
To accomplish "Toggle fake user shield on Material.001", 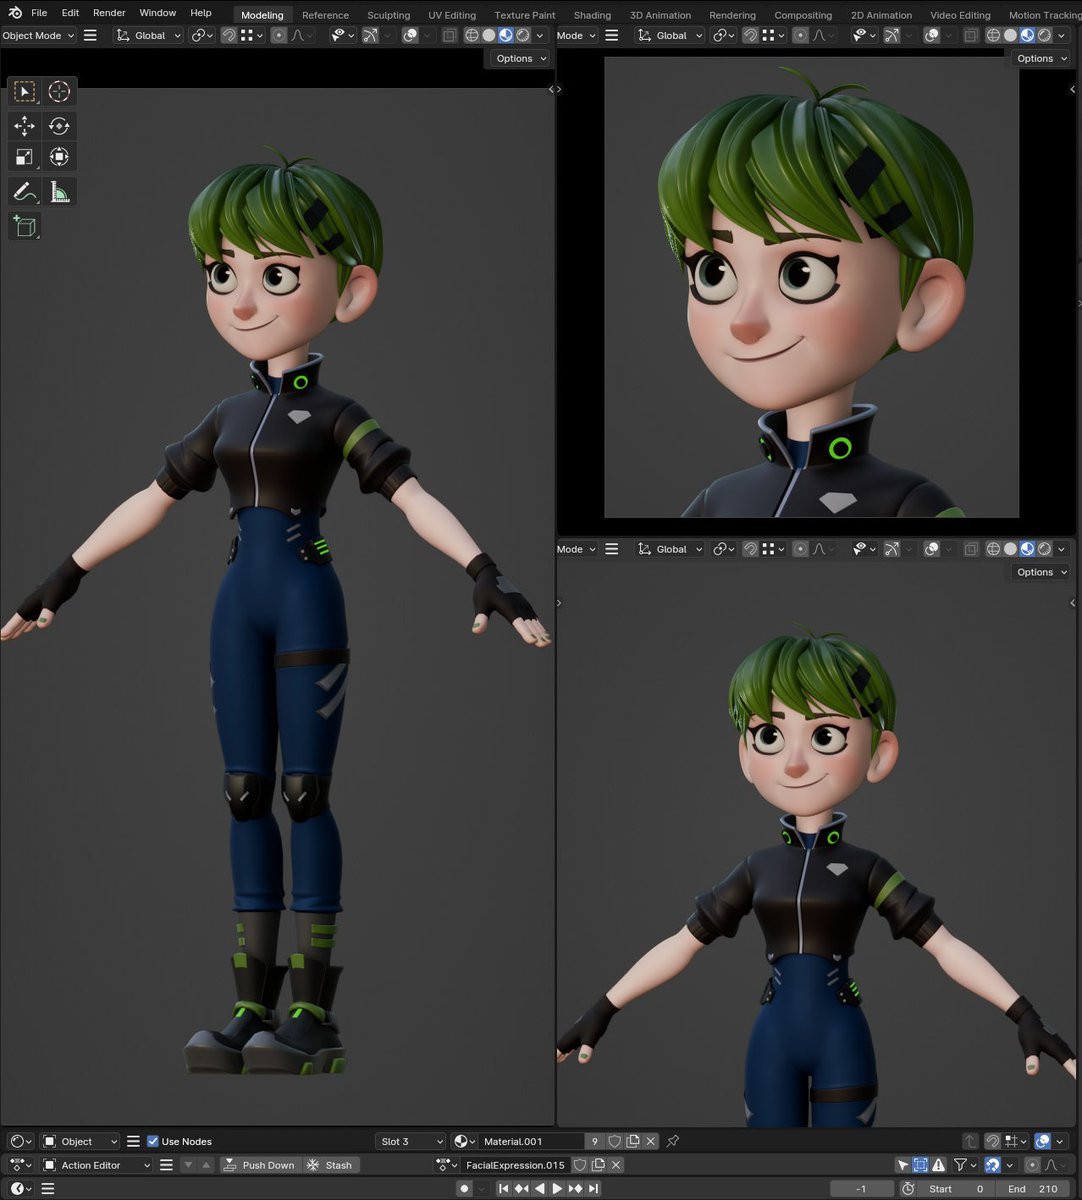I will pos(615,1141).
